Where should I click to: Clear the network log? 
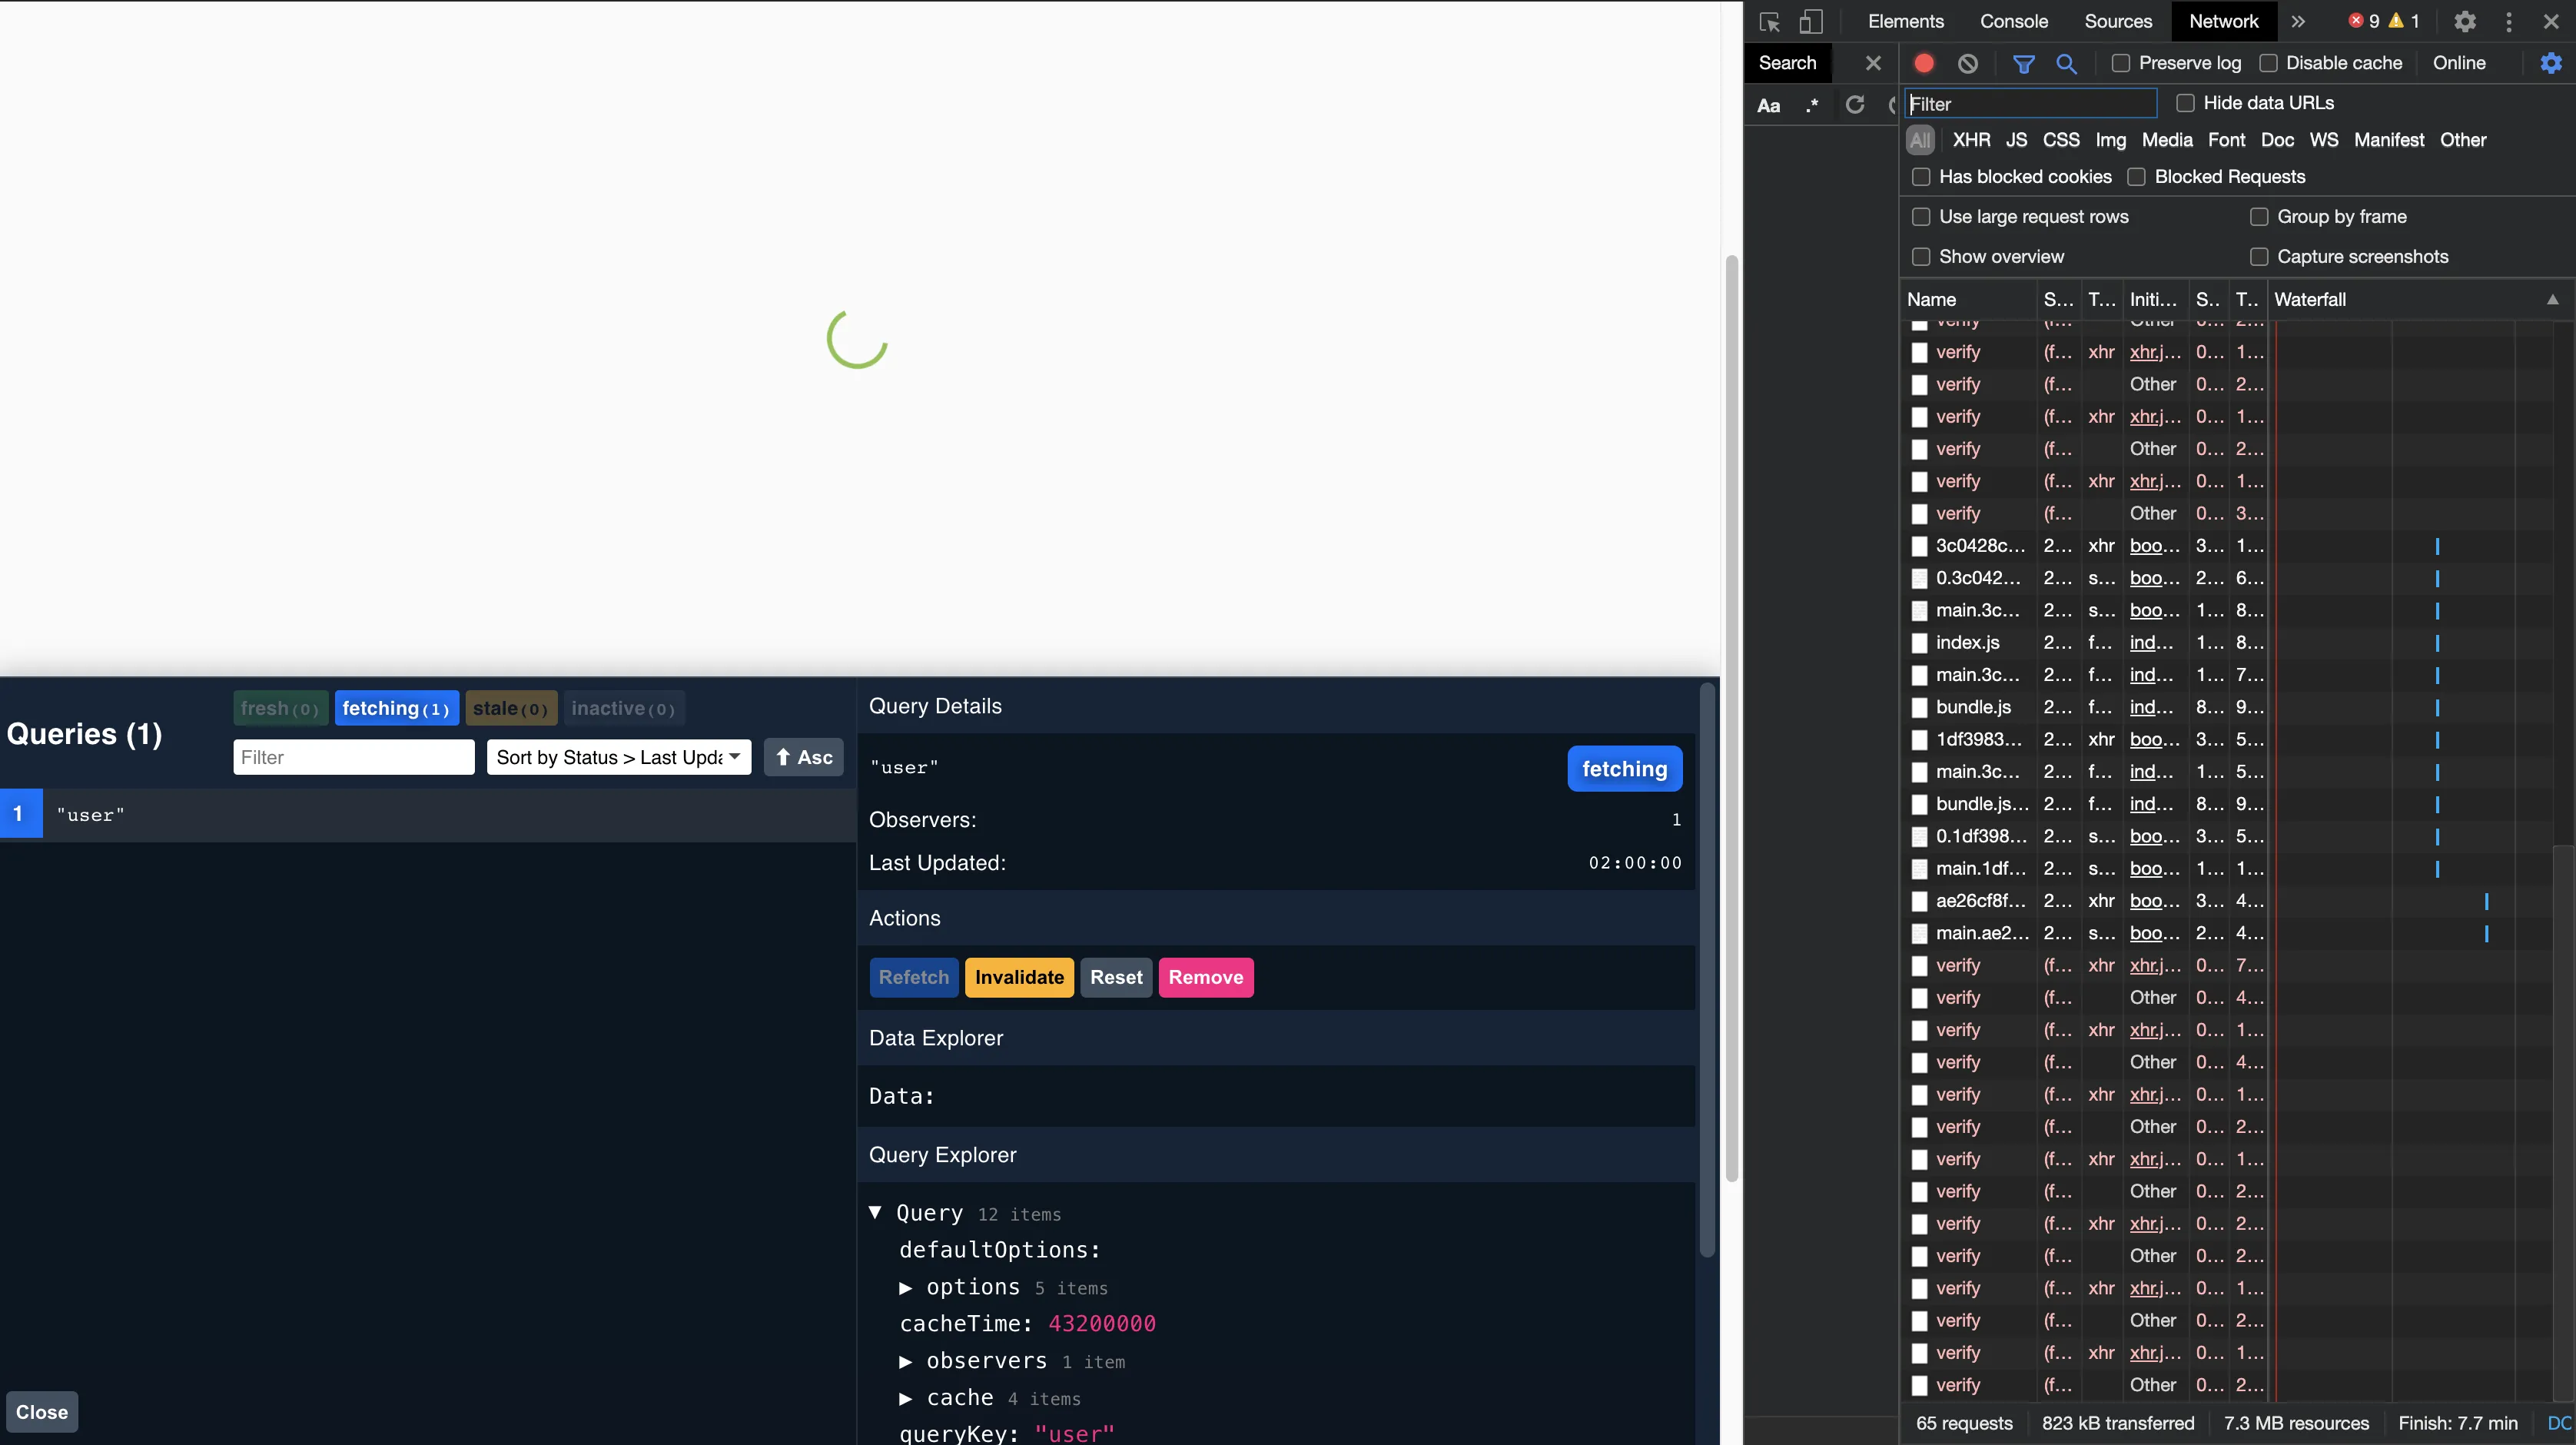tap(1967, 63)
